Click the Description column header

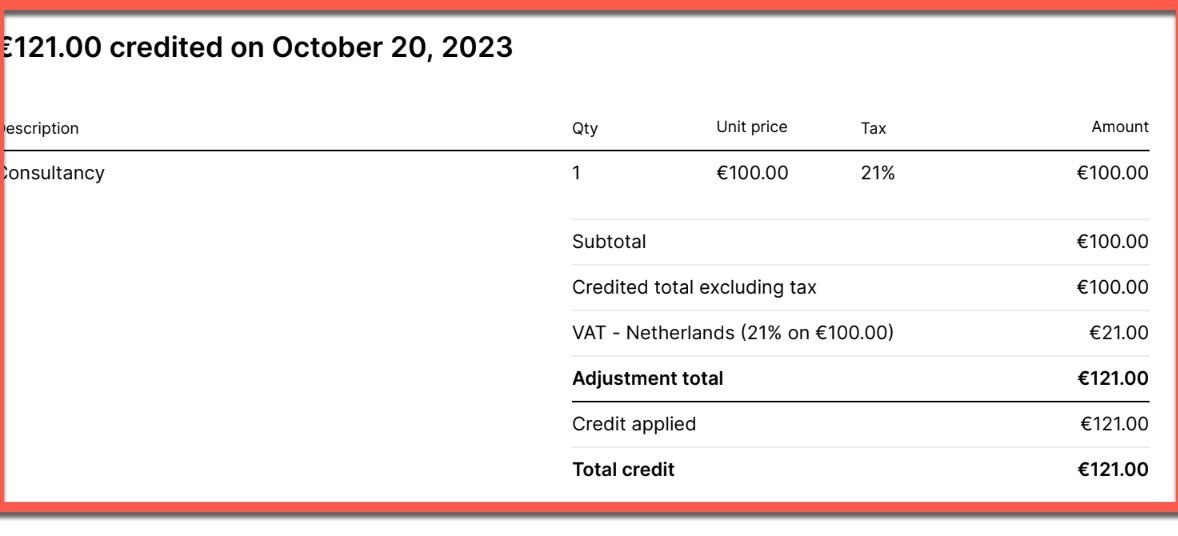click(40, 128)
